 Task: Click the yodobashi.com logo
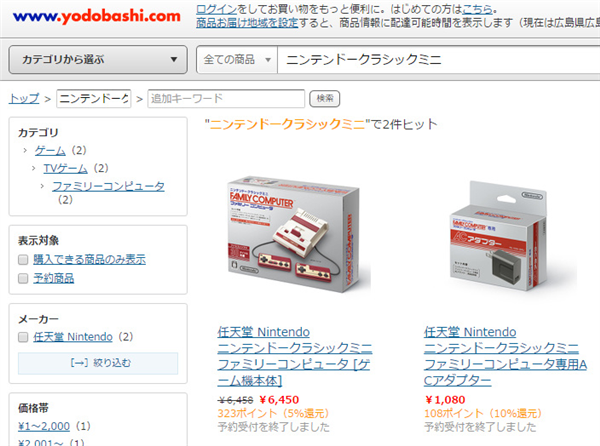tap(96, 16)
